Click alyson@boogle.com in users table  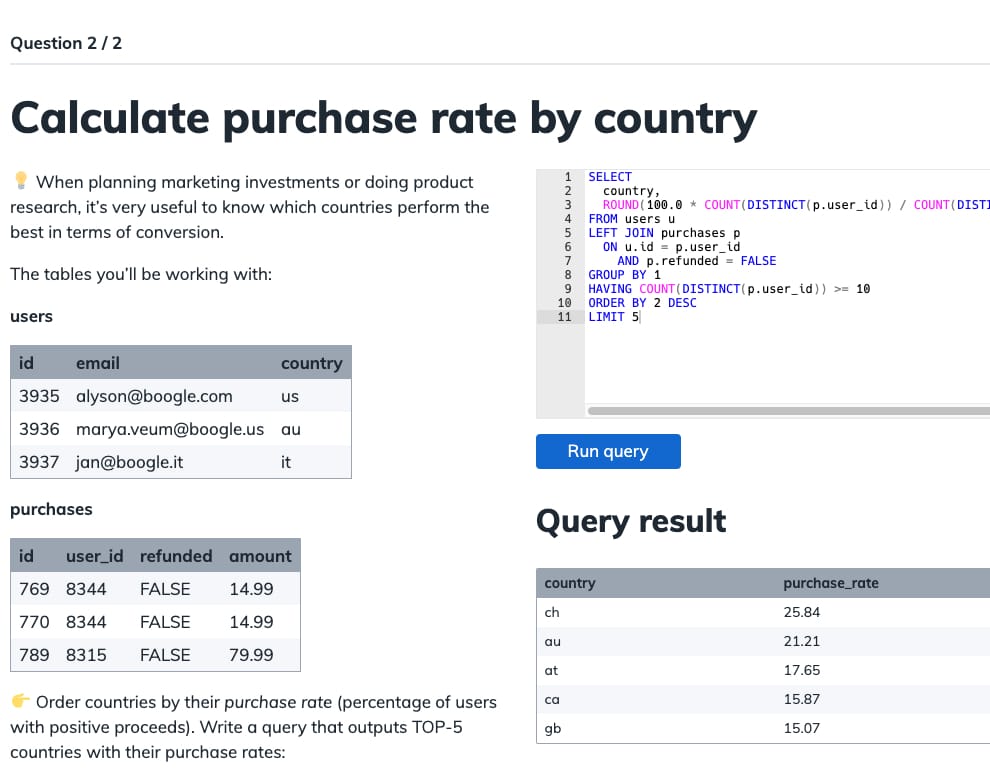pos(154,396)
